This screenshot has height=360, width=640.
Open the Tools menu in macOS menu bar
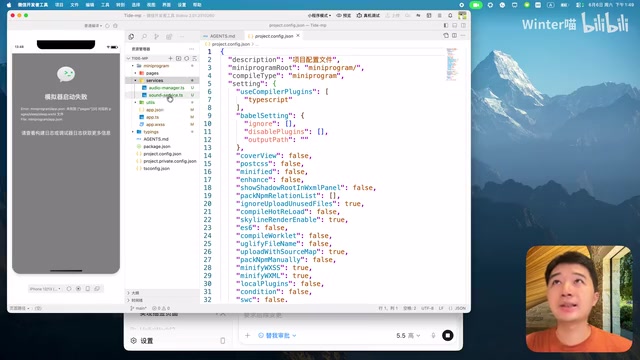105,5
